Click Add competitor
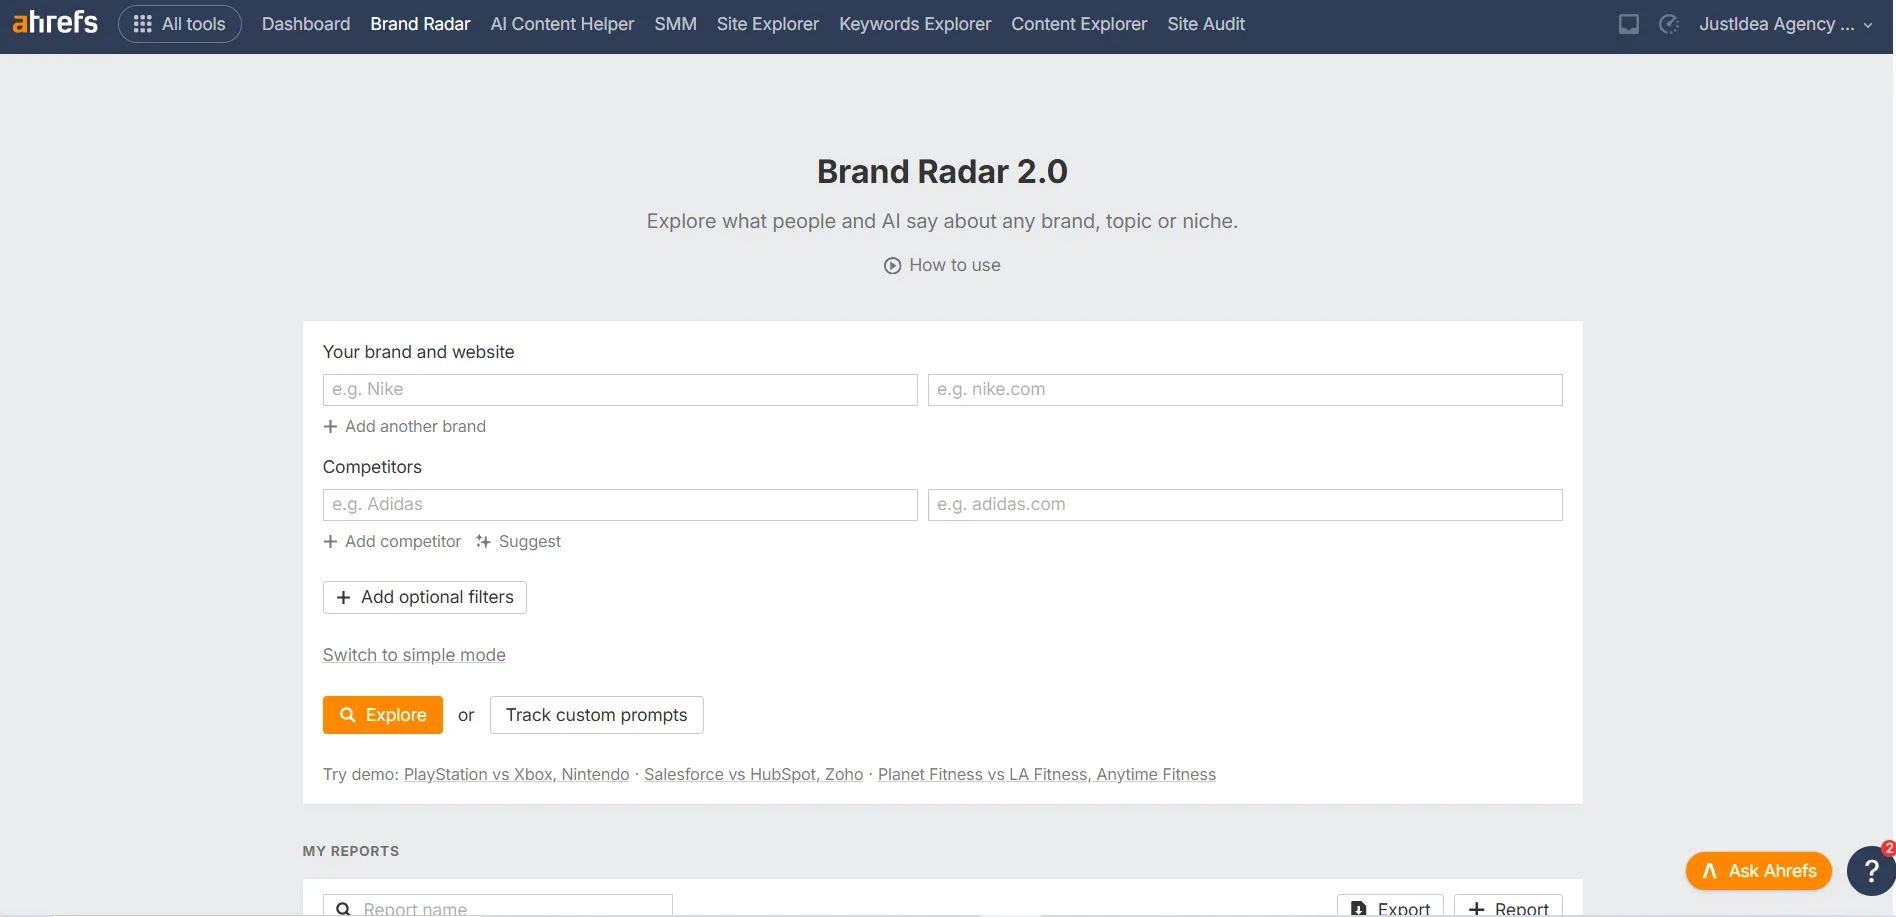The image size is (1896, 917). click(x=392, y=542)
